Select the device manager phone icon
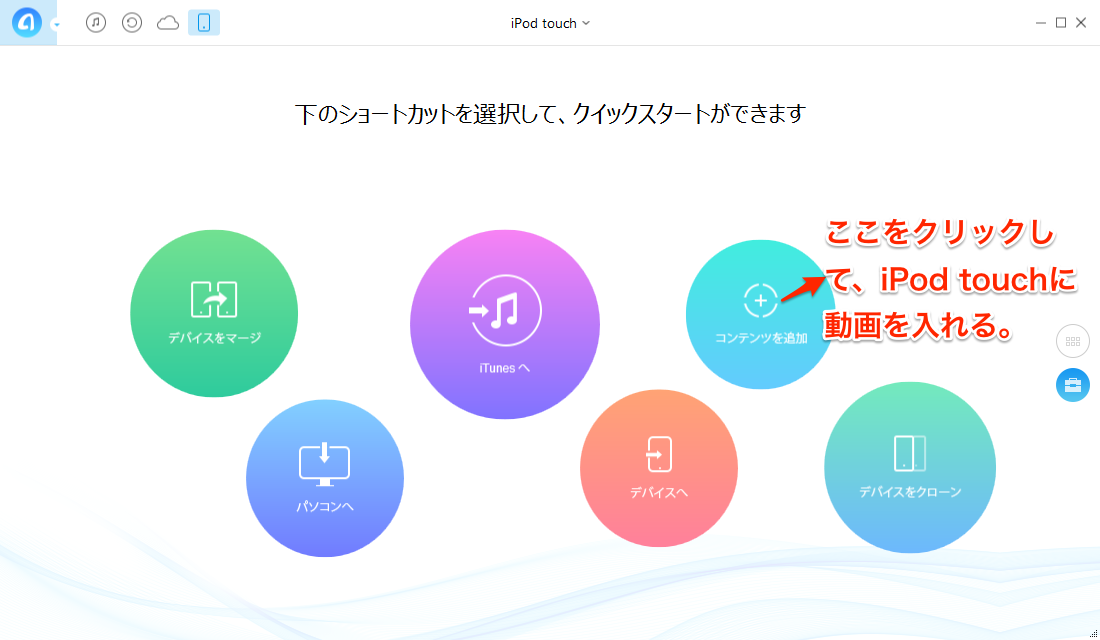 [x=204, y=22]
